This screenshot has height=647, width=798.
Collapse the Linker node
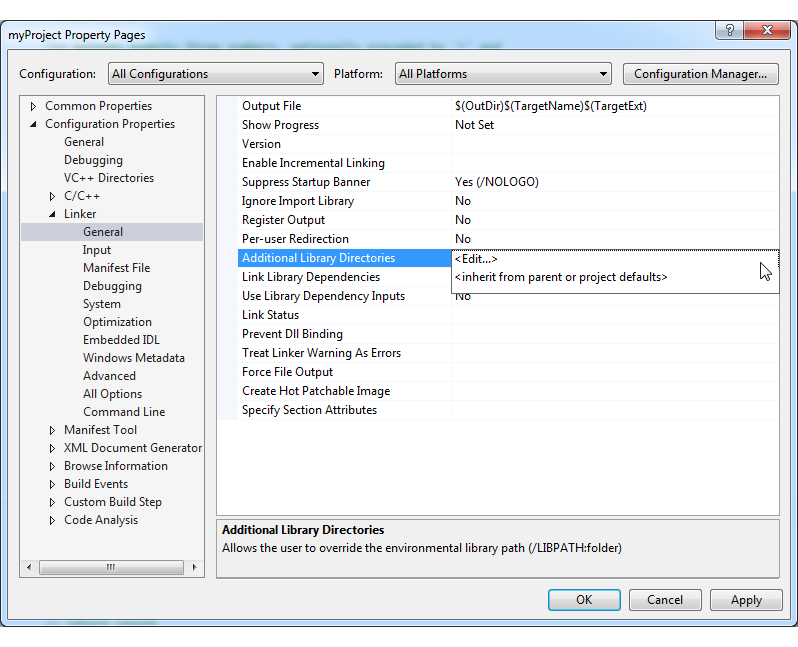pyautogui.click(x=52, y=214)
